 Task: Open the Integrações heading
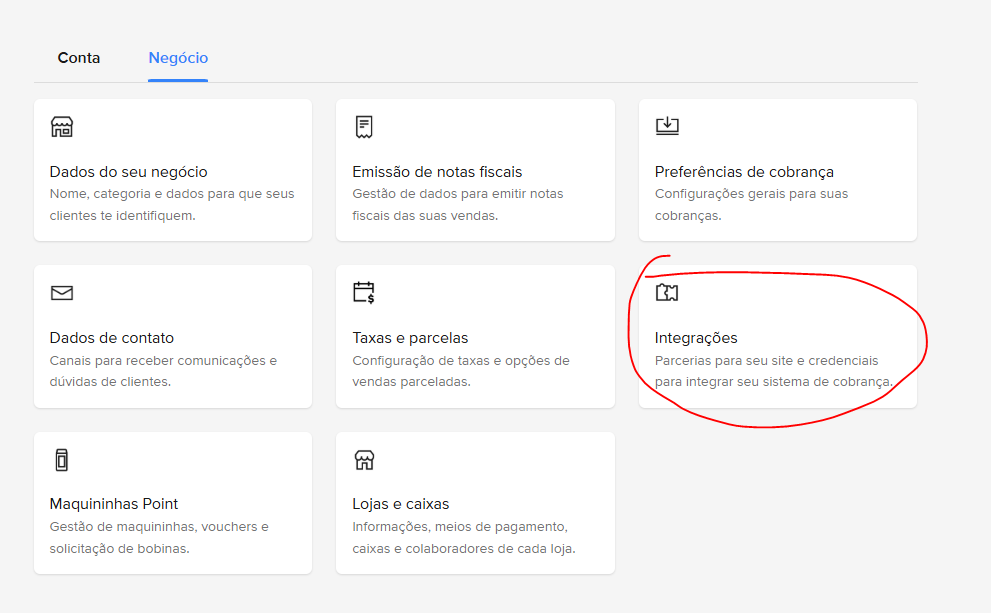pyautogui.click(x=696, y=338)
